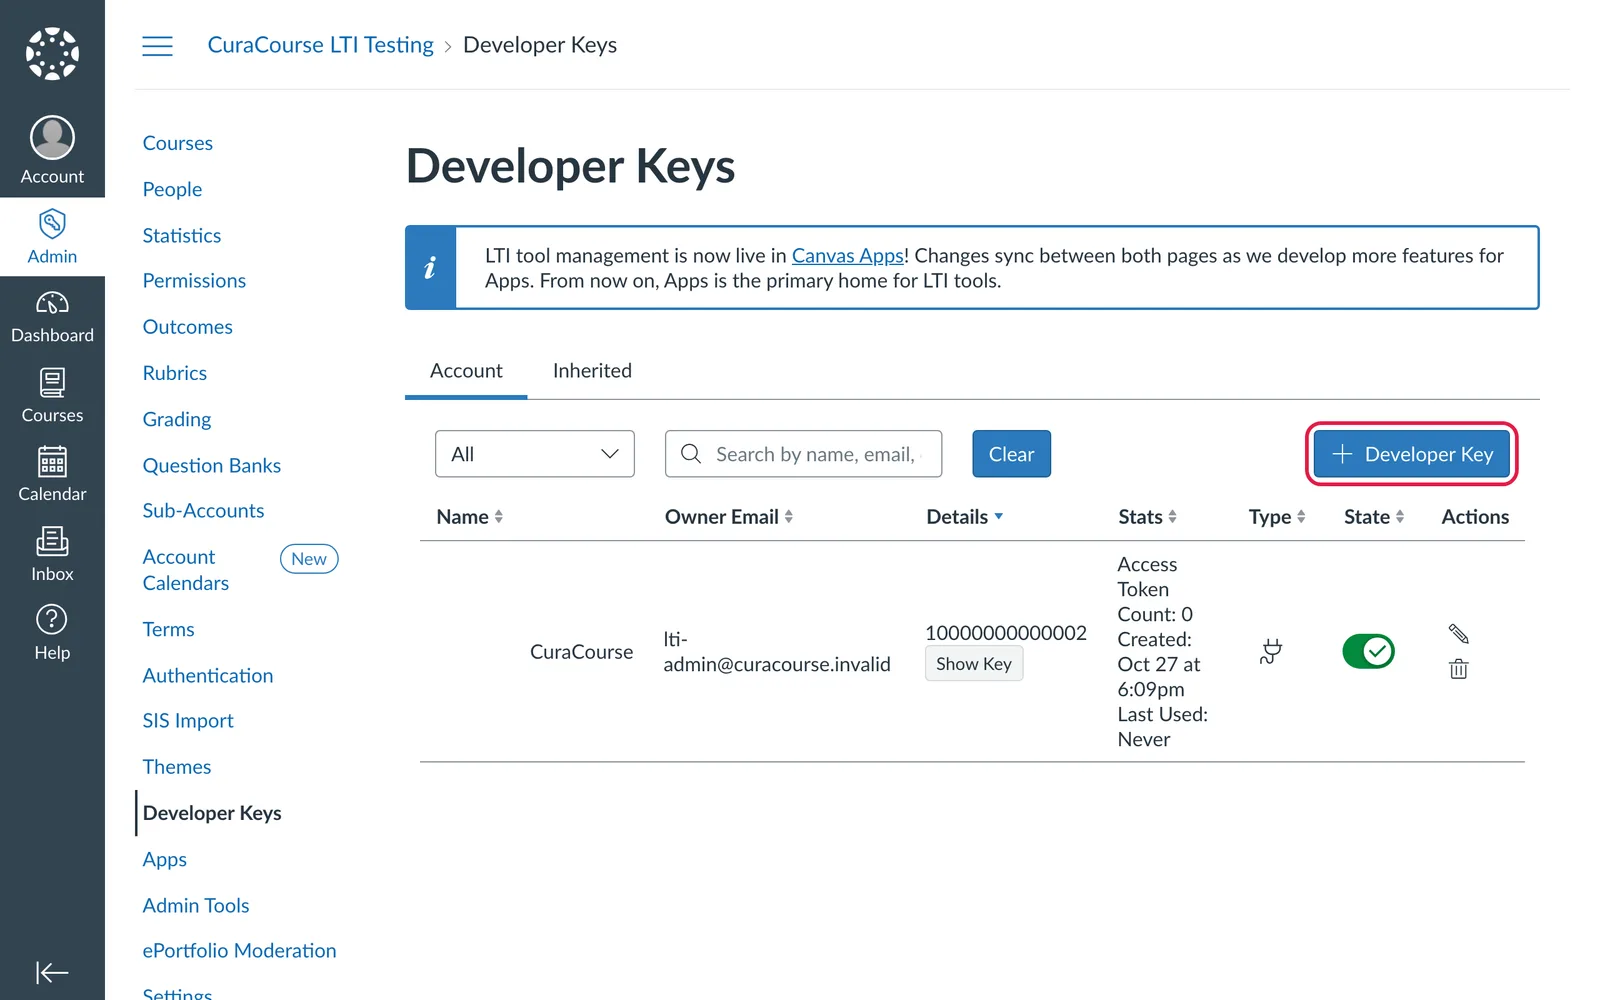1600x1000 pixels.
Task: Open Account Calendars link
Action: pyautogui.click(x=186, y=570)
